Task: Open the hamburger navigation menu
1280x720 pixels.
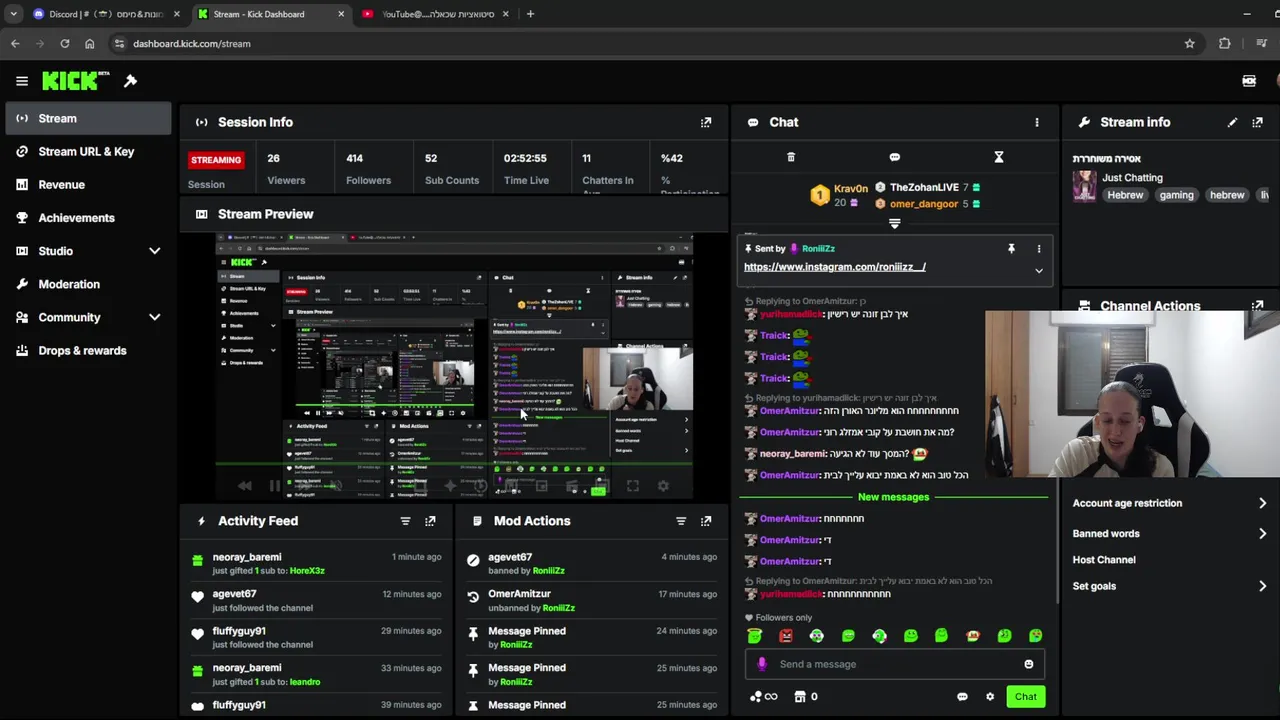Action: tap(22, 81)
